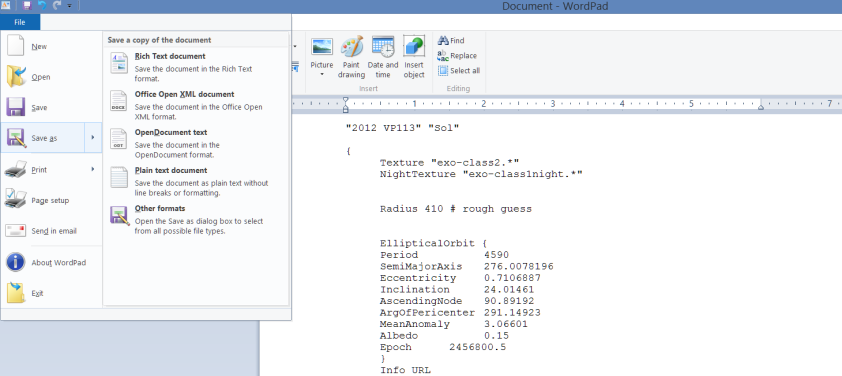The width and height of the screenshot is (842, 376).
Task: Open Page setup from File menu
Action: [51, 200]
